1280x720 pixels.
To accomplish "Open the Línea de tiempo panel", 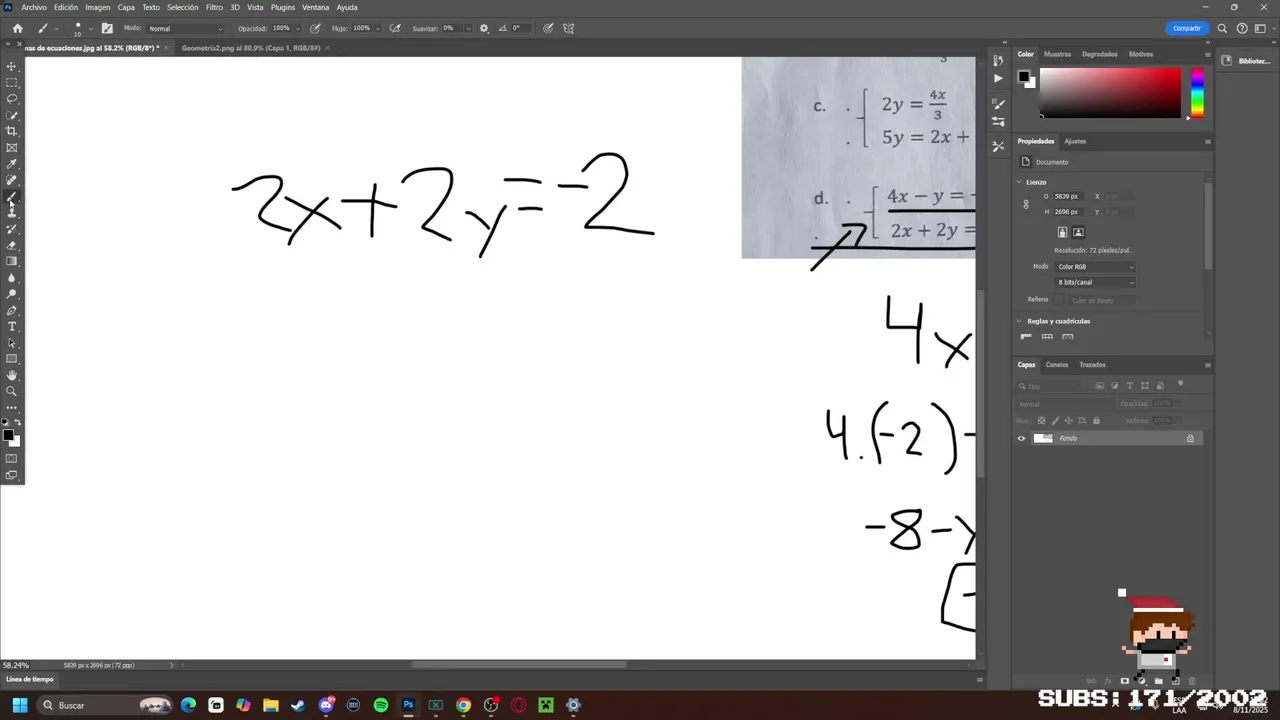I will 30,679.
